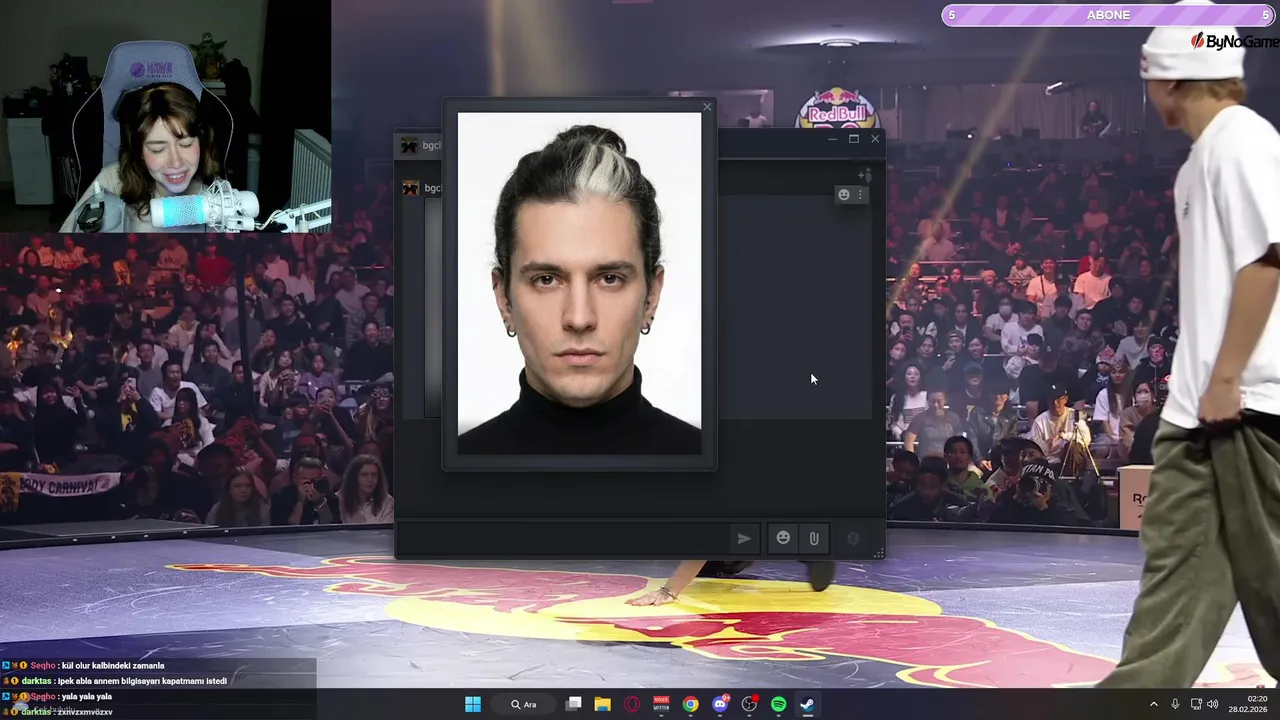
Task: Open message options three-dot menu
Action: click(859, 195)
